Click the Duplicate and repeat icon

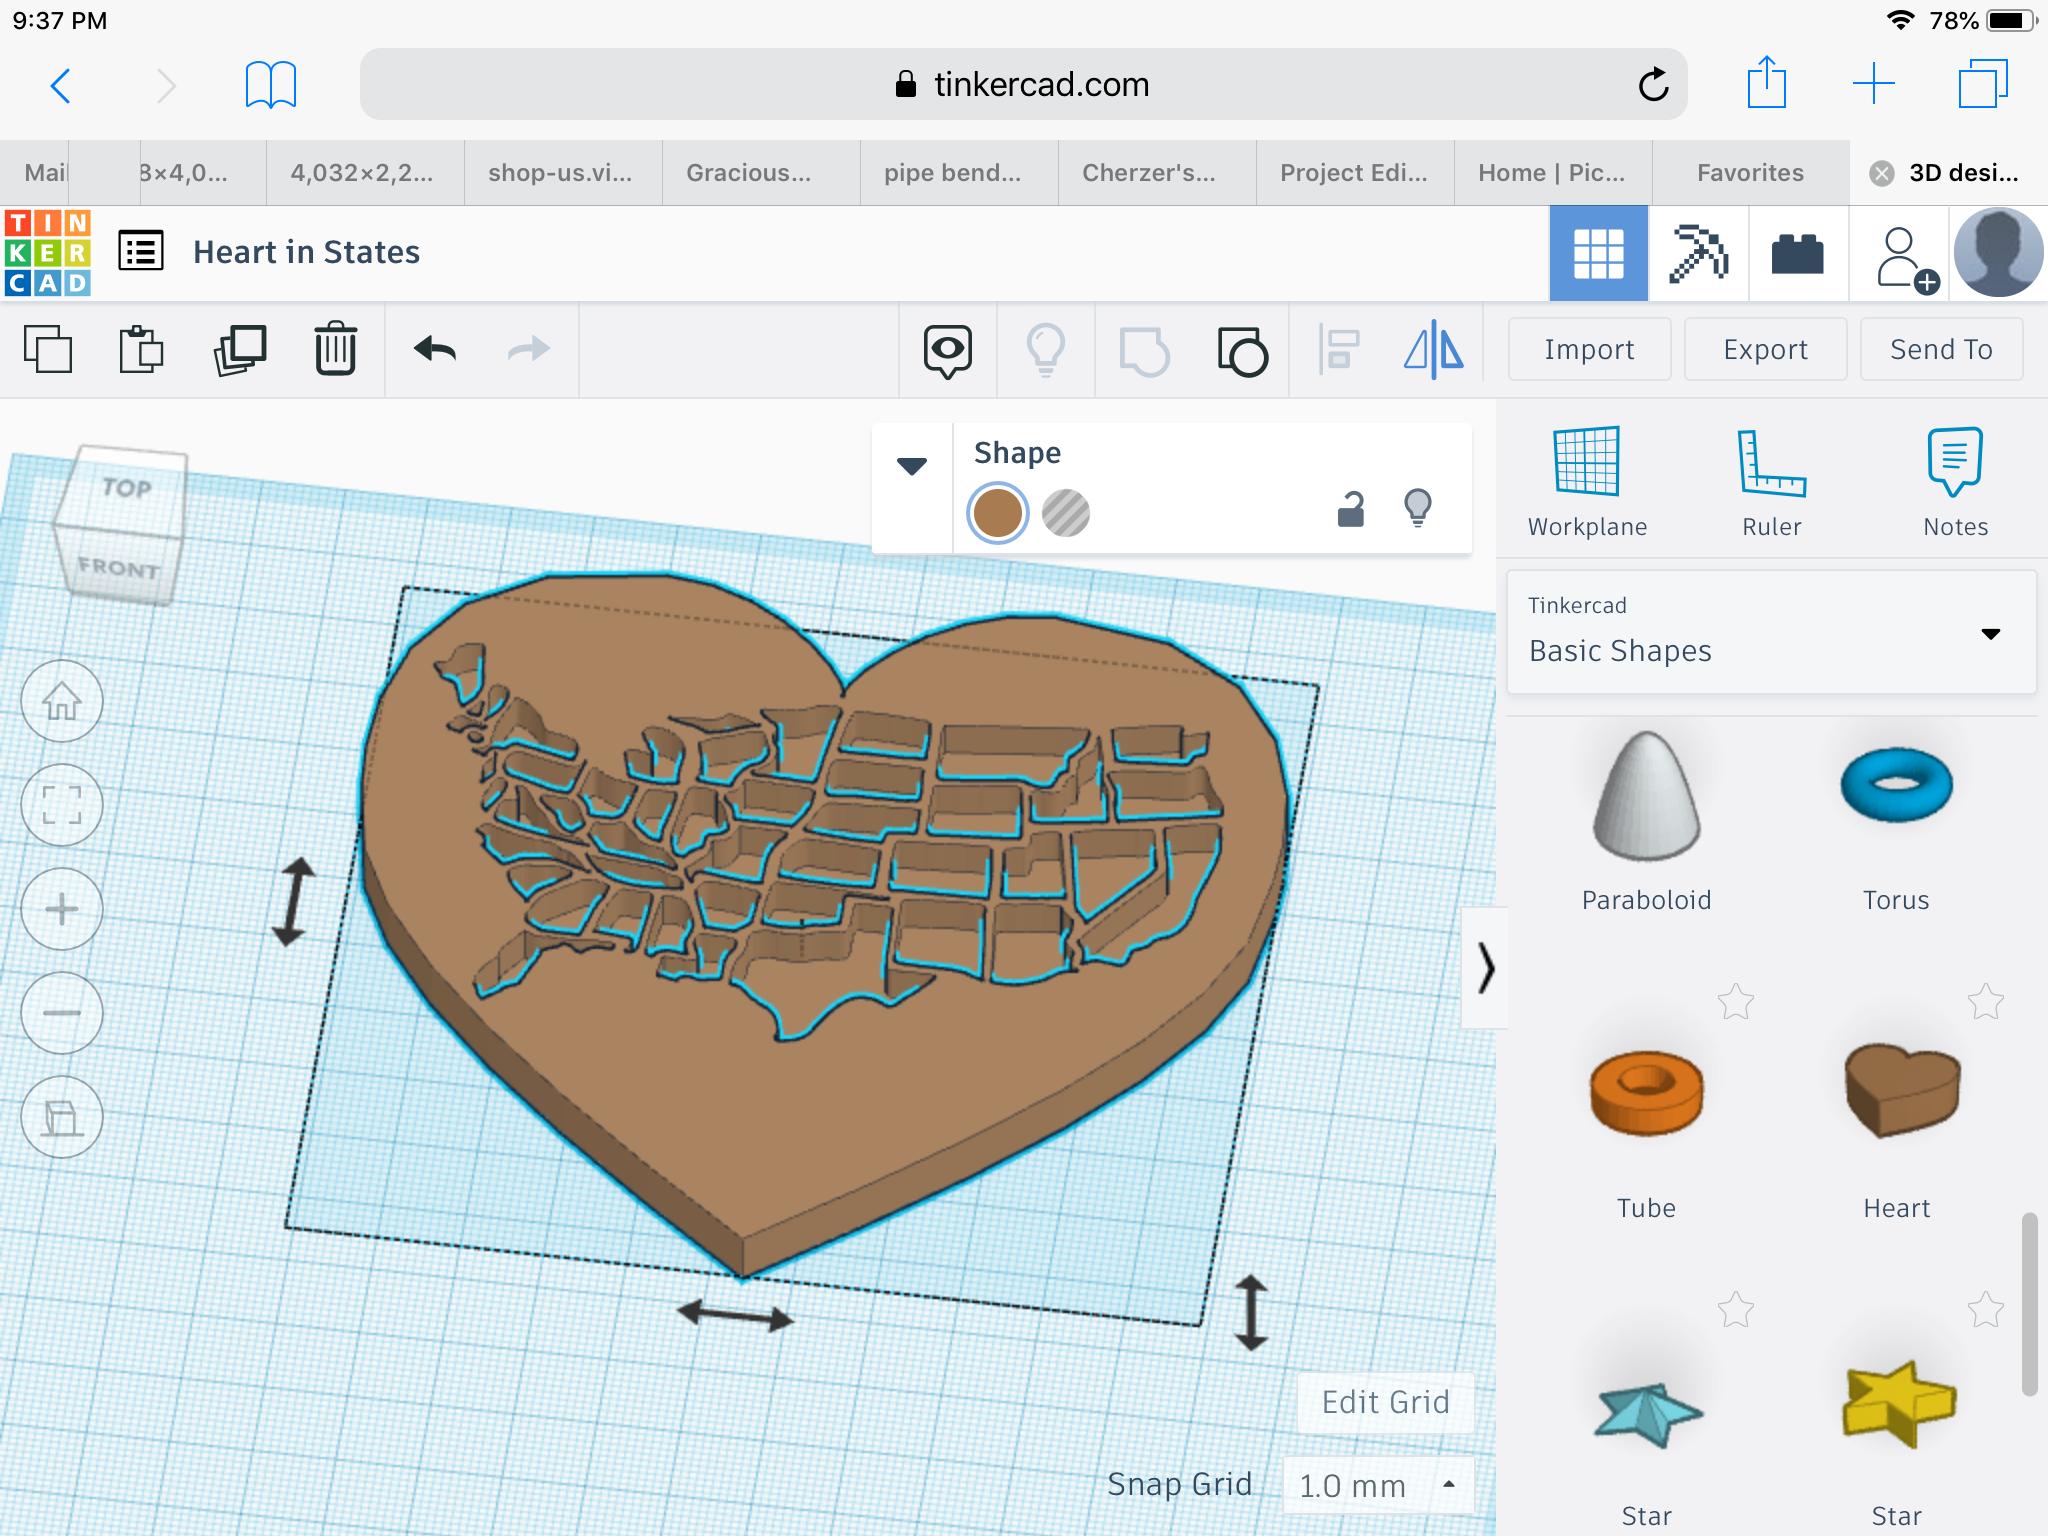click(240, 350)
